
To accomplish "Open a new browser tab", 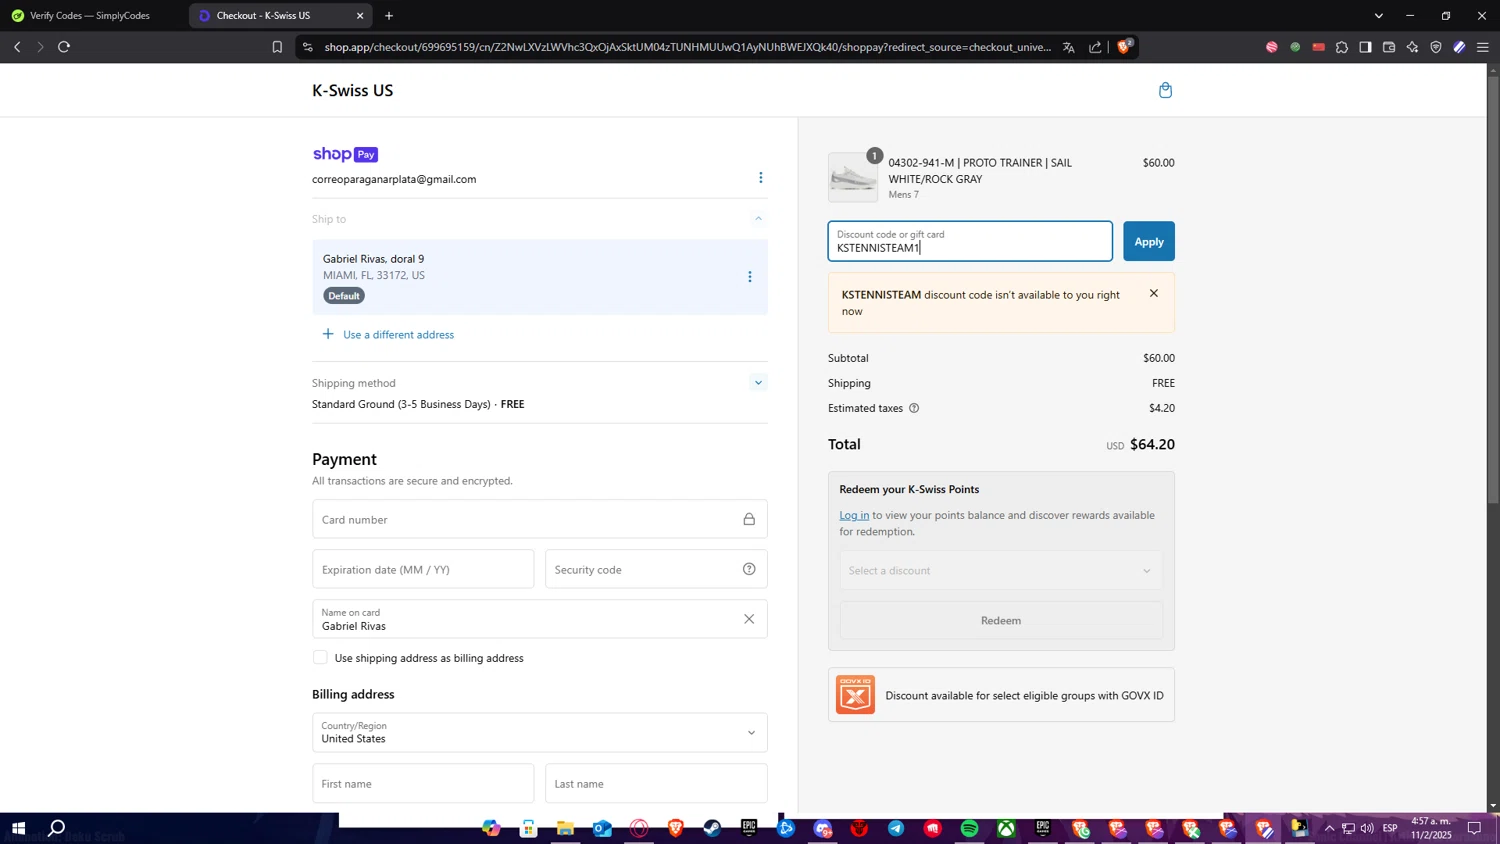I will click(x=389, y=16).
